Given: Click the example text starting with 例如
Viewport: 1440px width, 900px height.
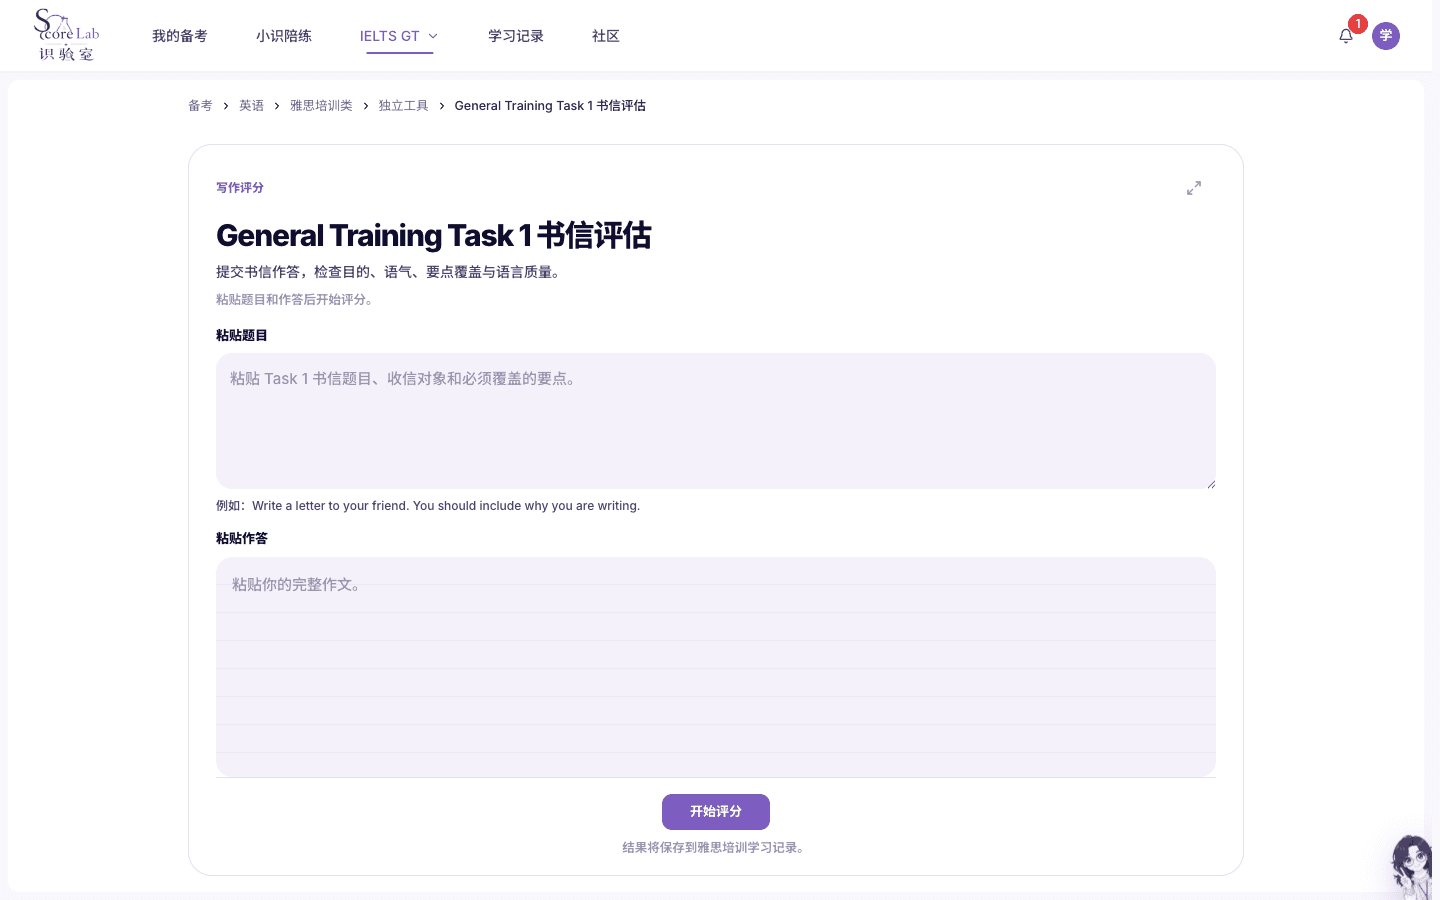Looking at the screenshot, I should coord(428,506).
